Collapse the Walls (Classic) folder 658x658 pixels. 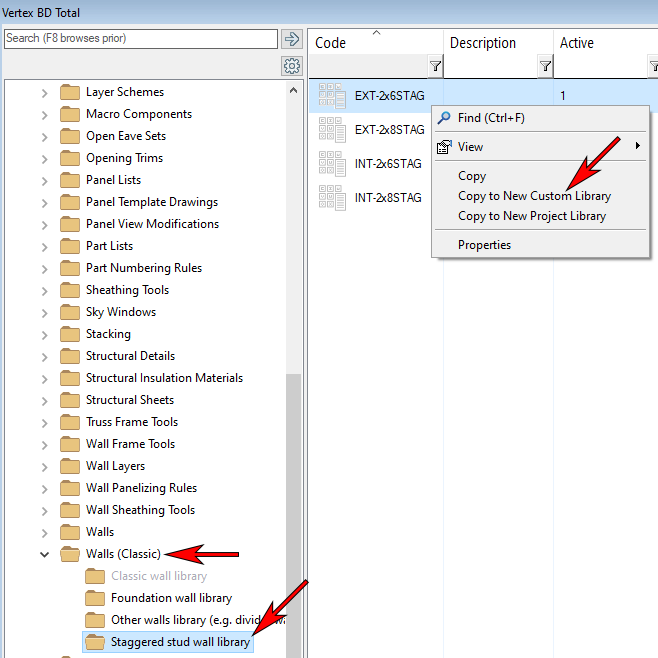(x=44, y=554)
